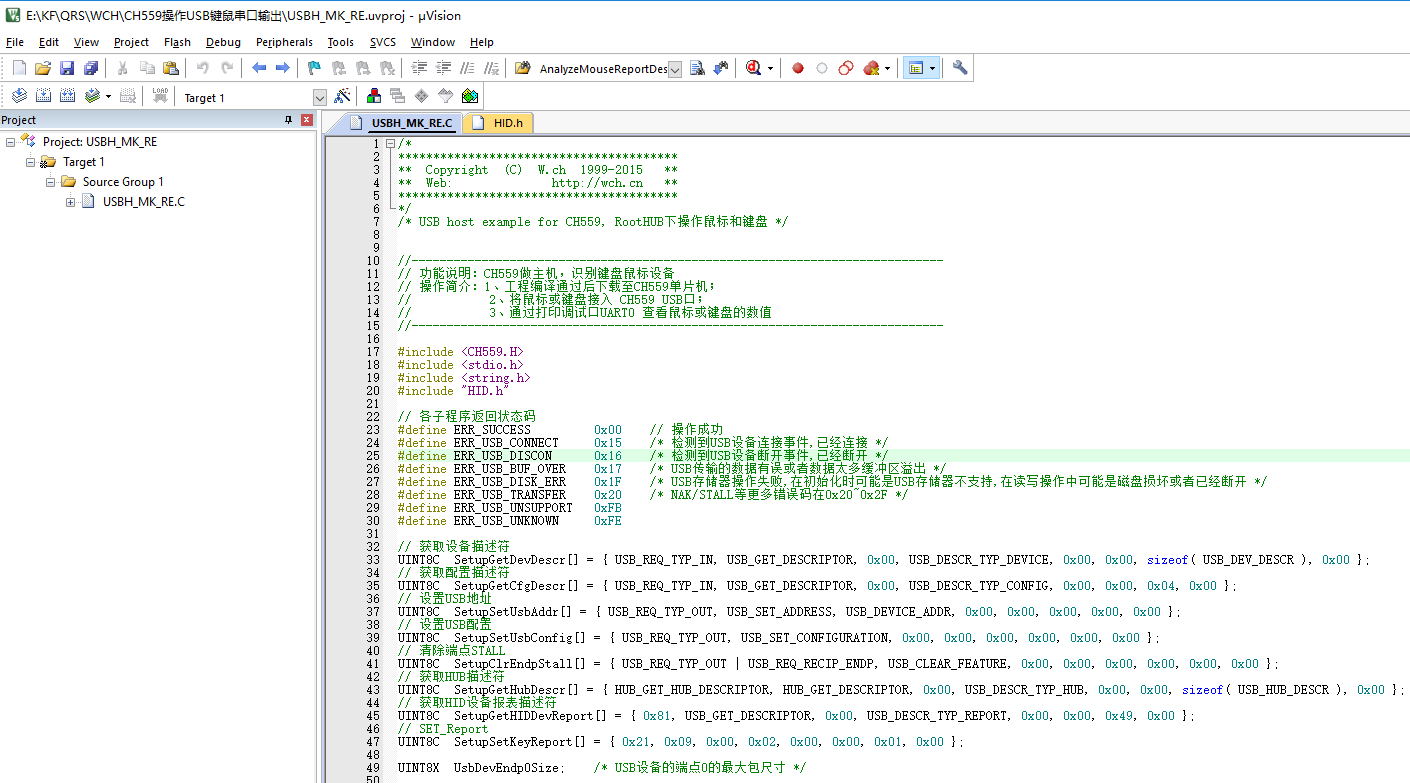Indent the selected lines
Screen dimensions: 1410x783
(x=418, y=68)
